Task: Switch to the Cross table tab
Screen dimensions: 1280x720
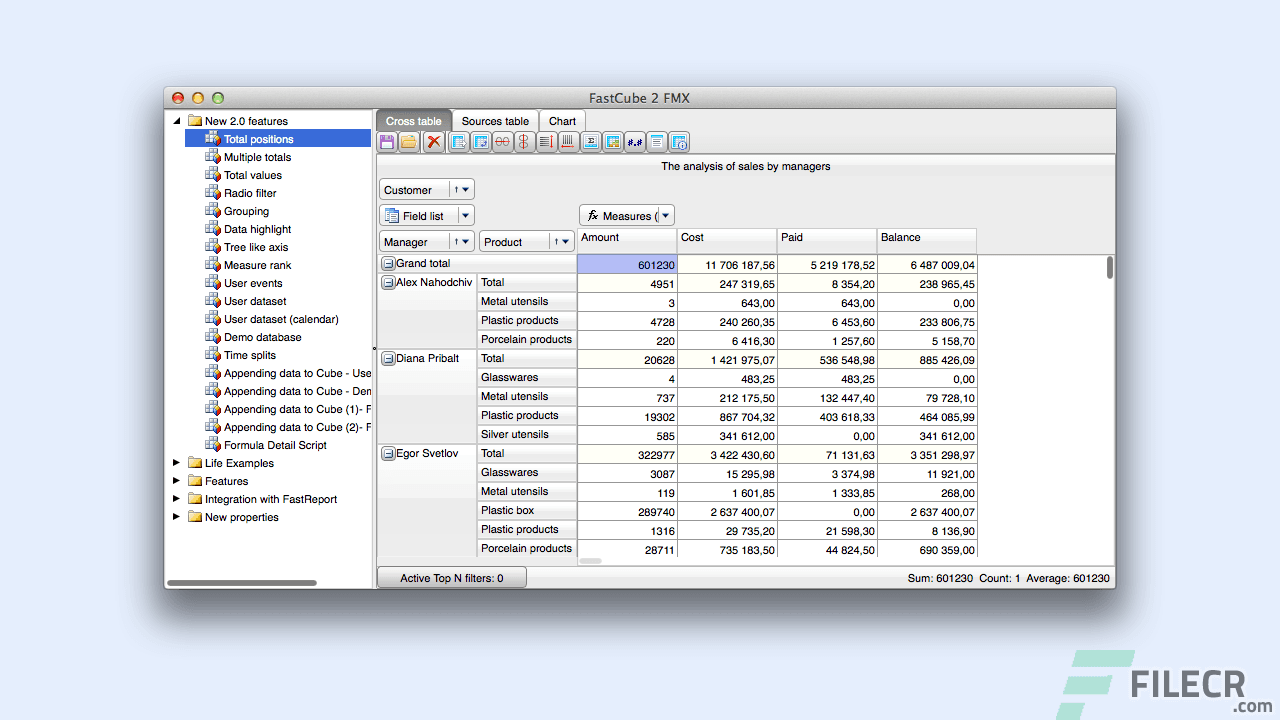Action: pos(414,121)
